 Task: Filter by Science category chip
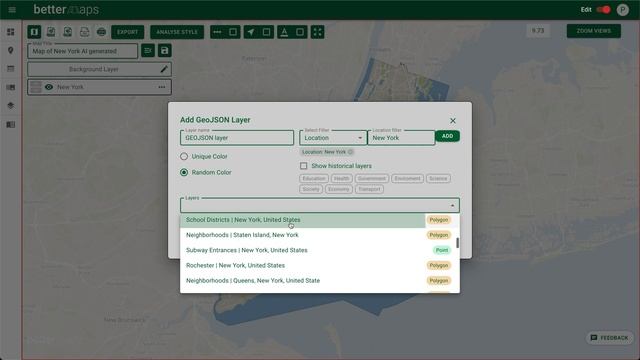438,178
